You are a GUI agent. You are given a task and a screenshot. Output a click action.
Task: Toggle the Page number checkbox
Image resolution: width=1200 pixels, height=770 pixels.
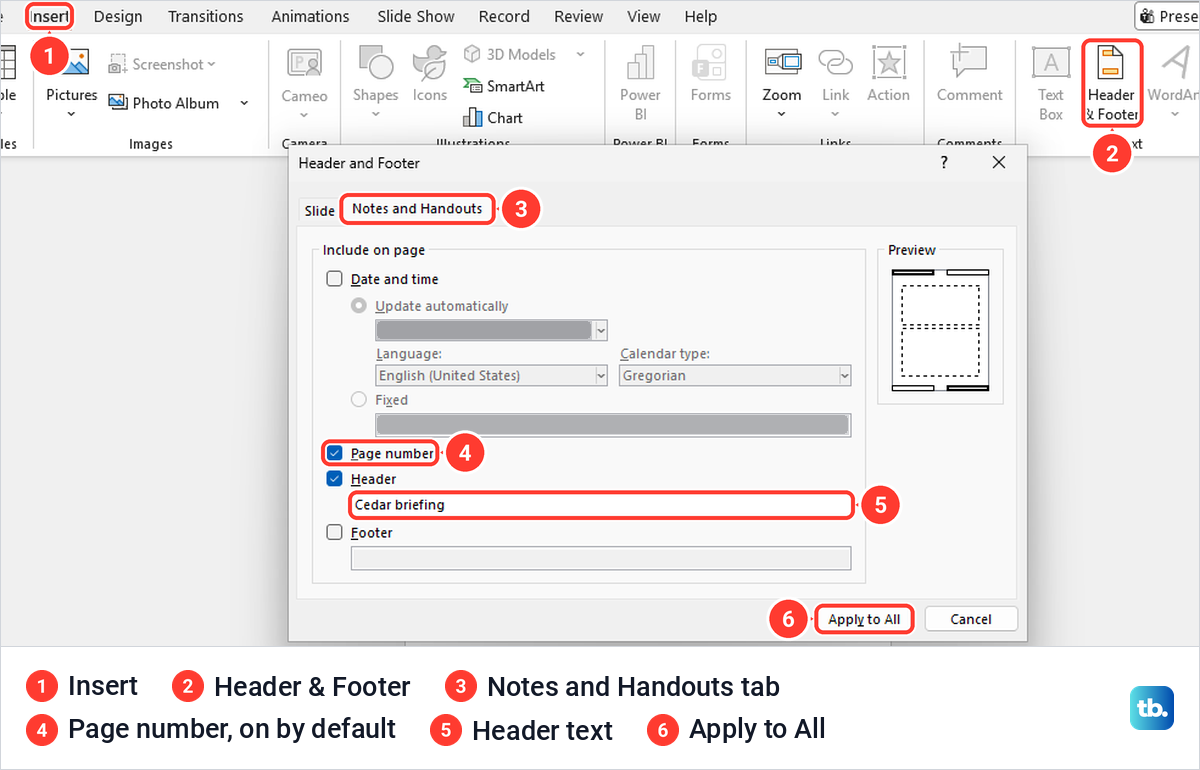[x=334, y=453]
